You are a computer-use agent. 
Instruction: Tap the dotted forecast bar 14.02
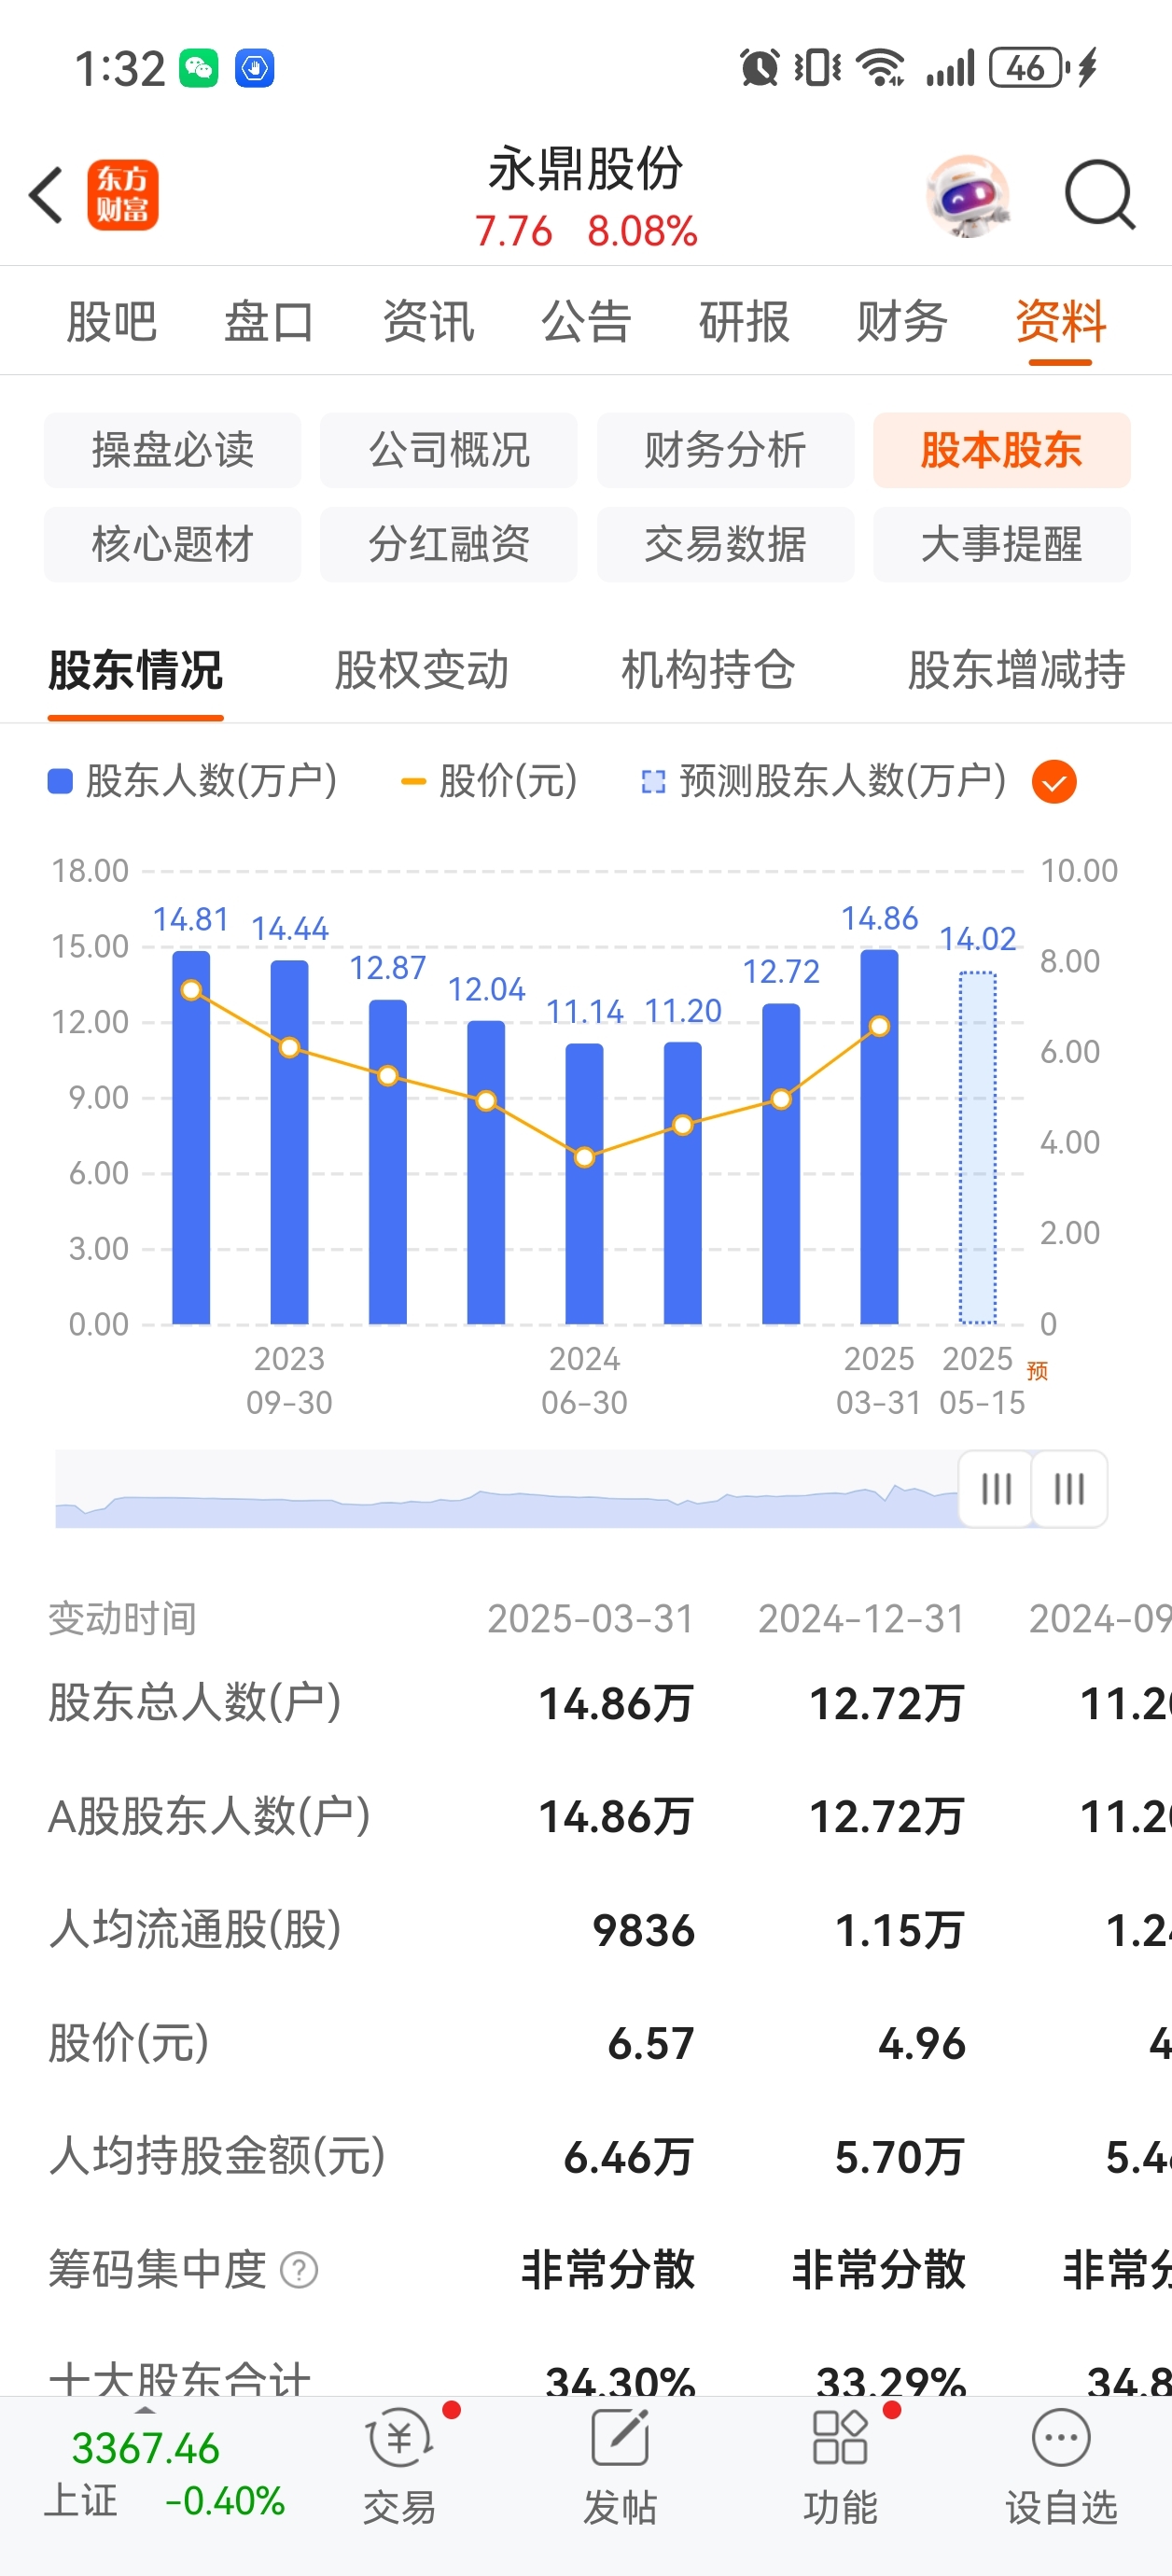tap(978, 1148)
